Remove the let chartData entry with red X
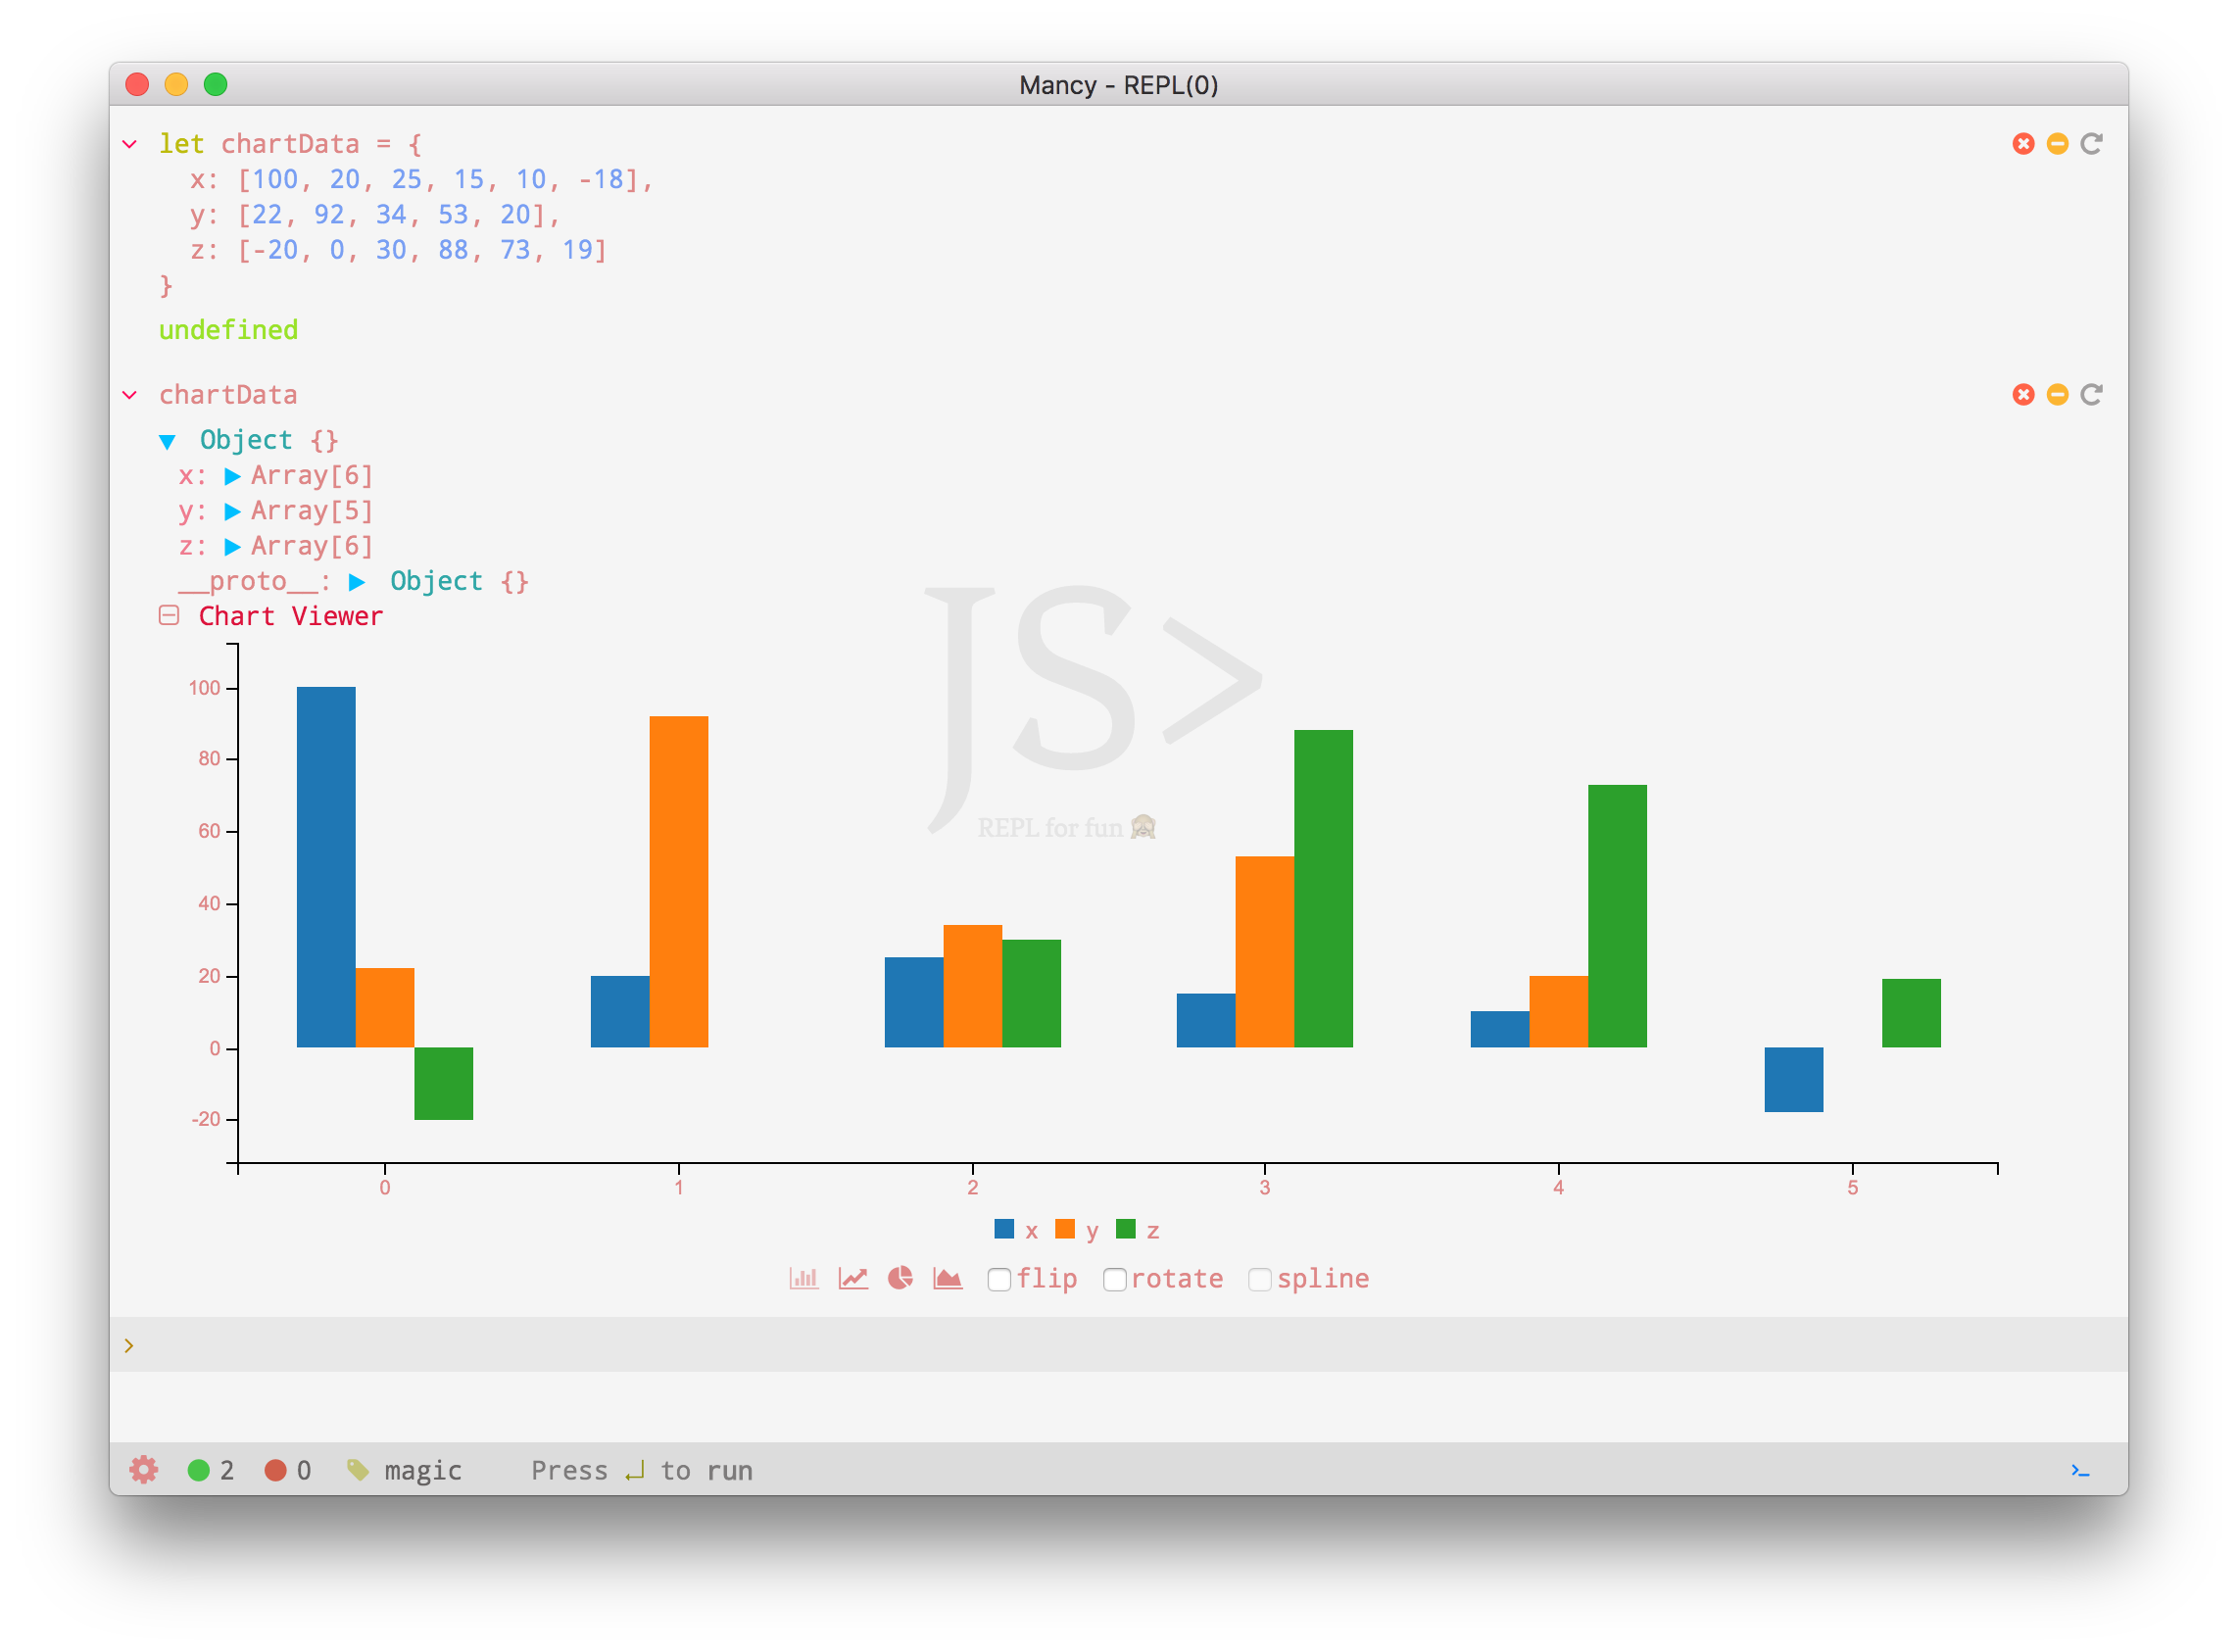The width and height of the screenshot is (2238, 1652). [x=2023, y=144]
